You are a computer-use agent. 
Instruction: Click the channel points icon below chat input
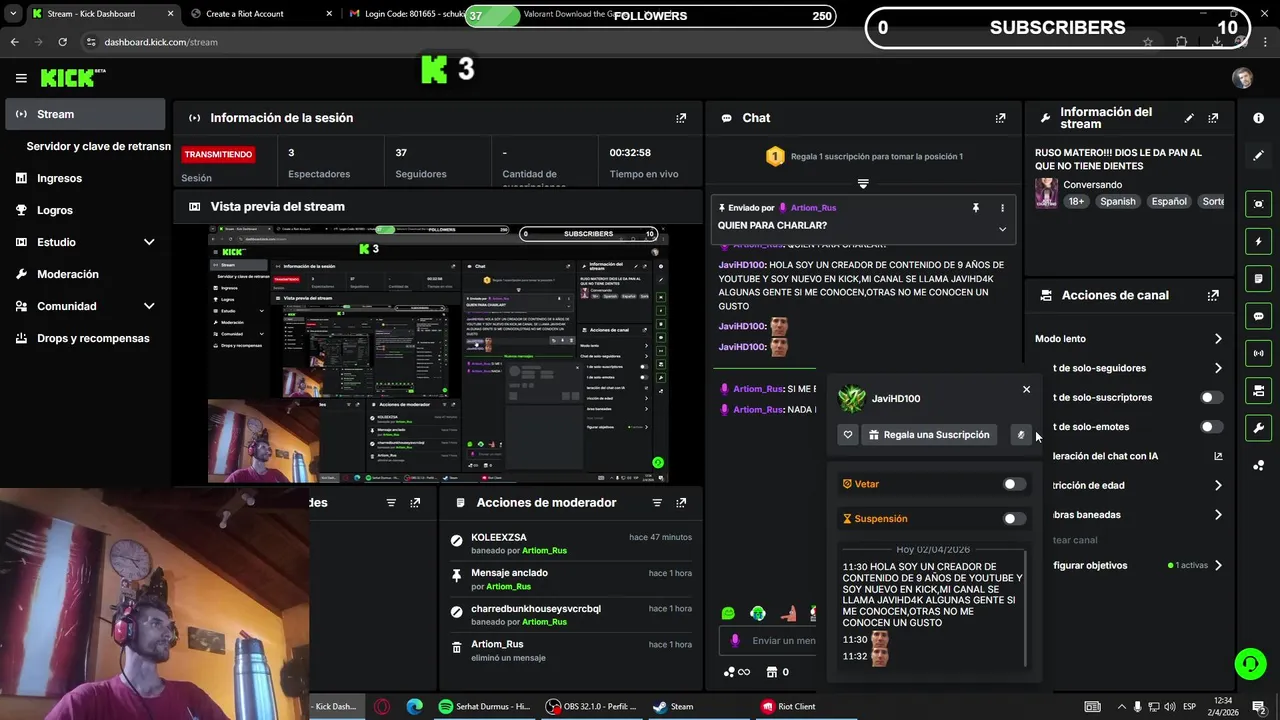pyautogui.click(x=736, y=672)
